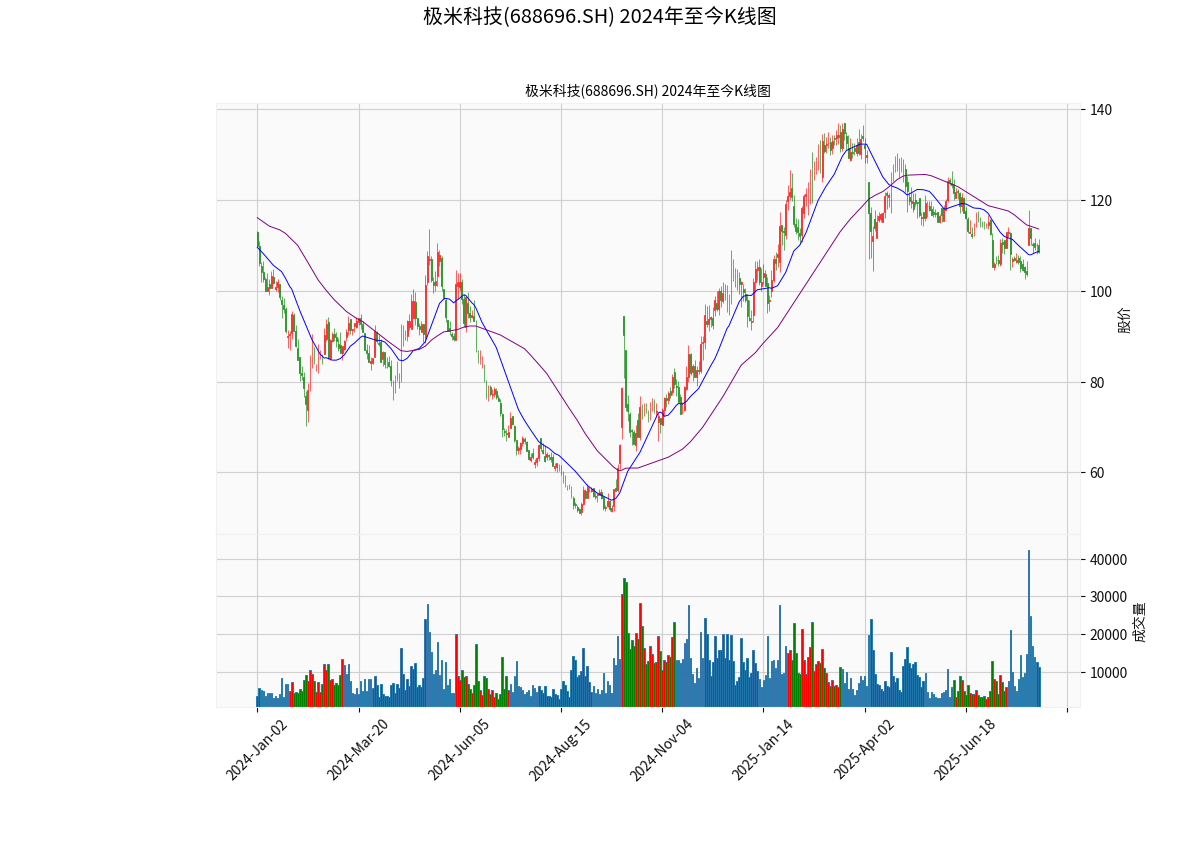Select the 2024-Jan-02 date label

(x=257, y=749)
